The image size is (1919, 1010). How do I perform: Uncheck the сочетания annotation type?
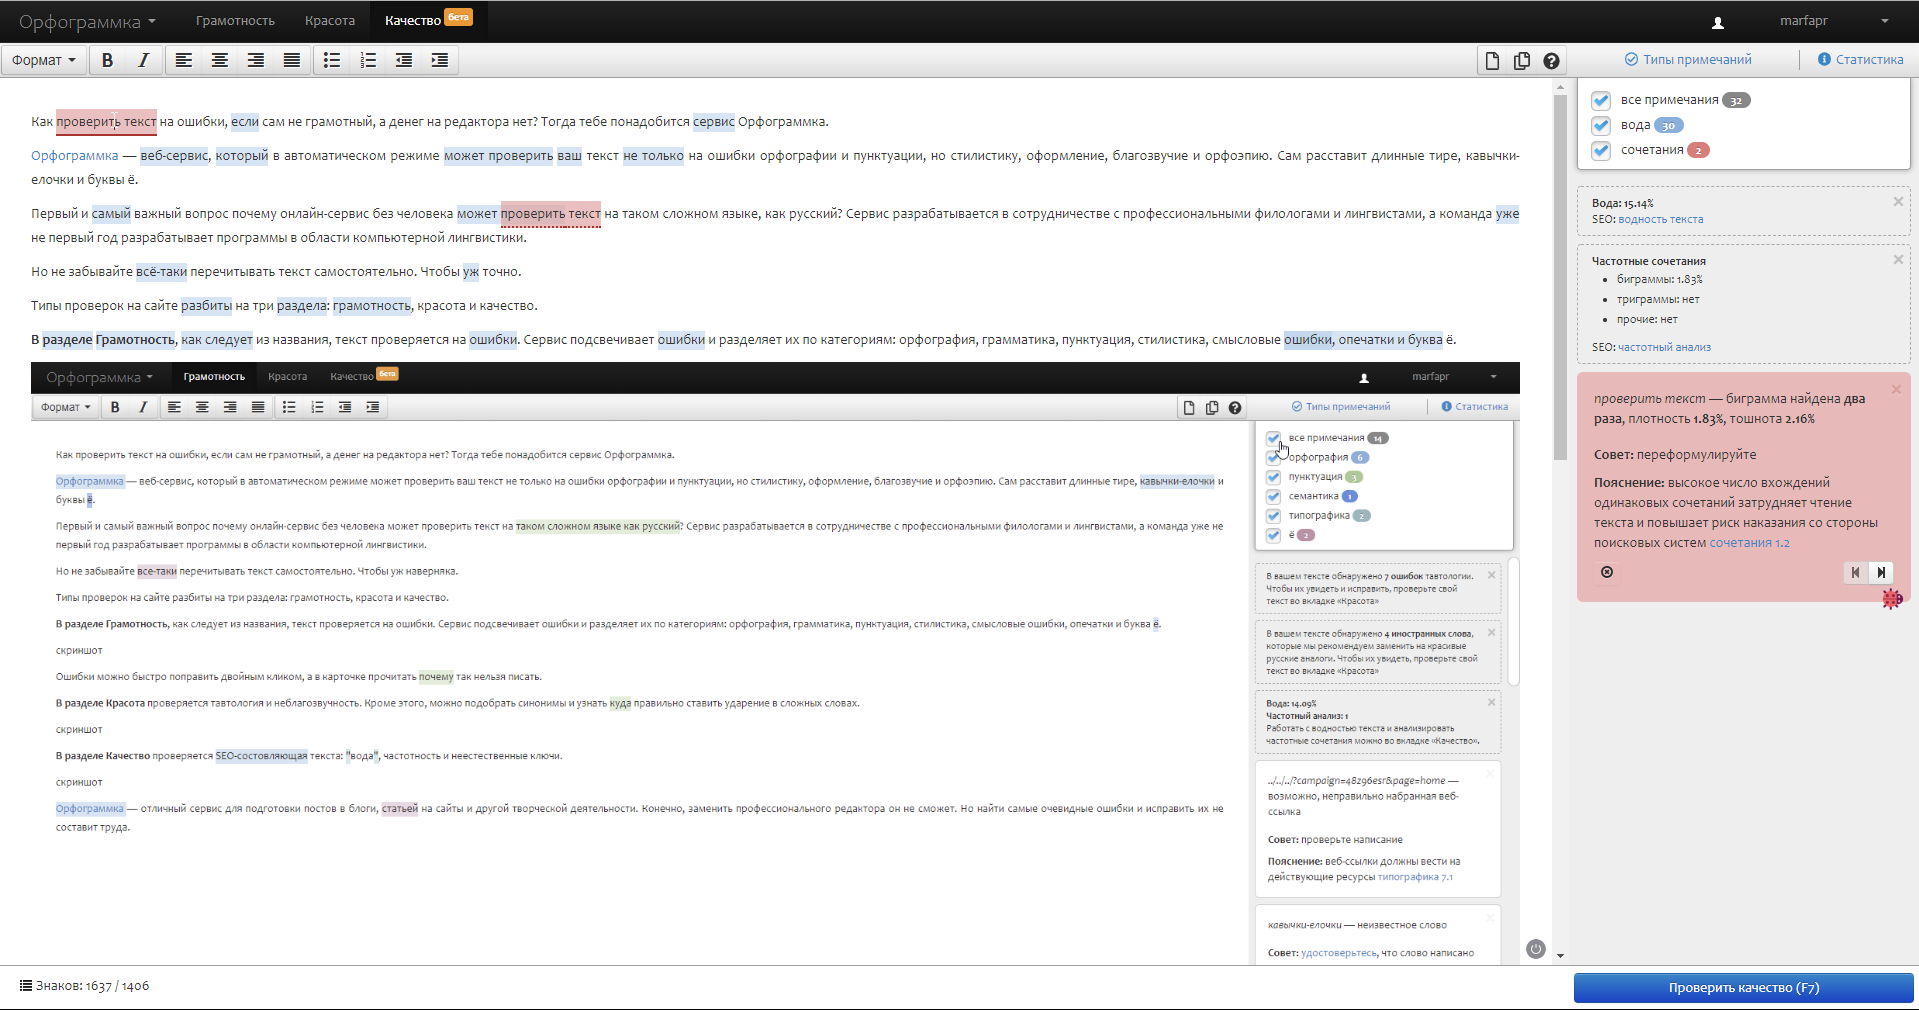click(1601, 150)
